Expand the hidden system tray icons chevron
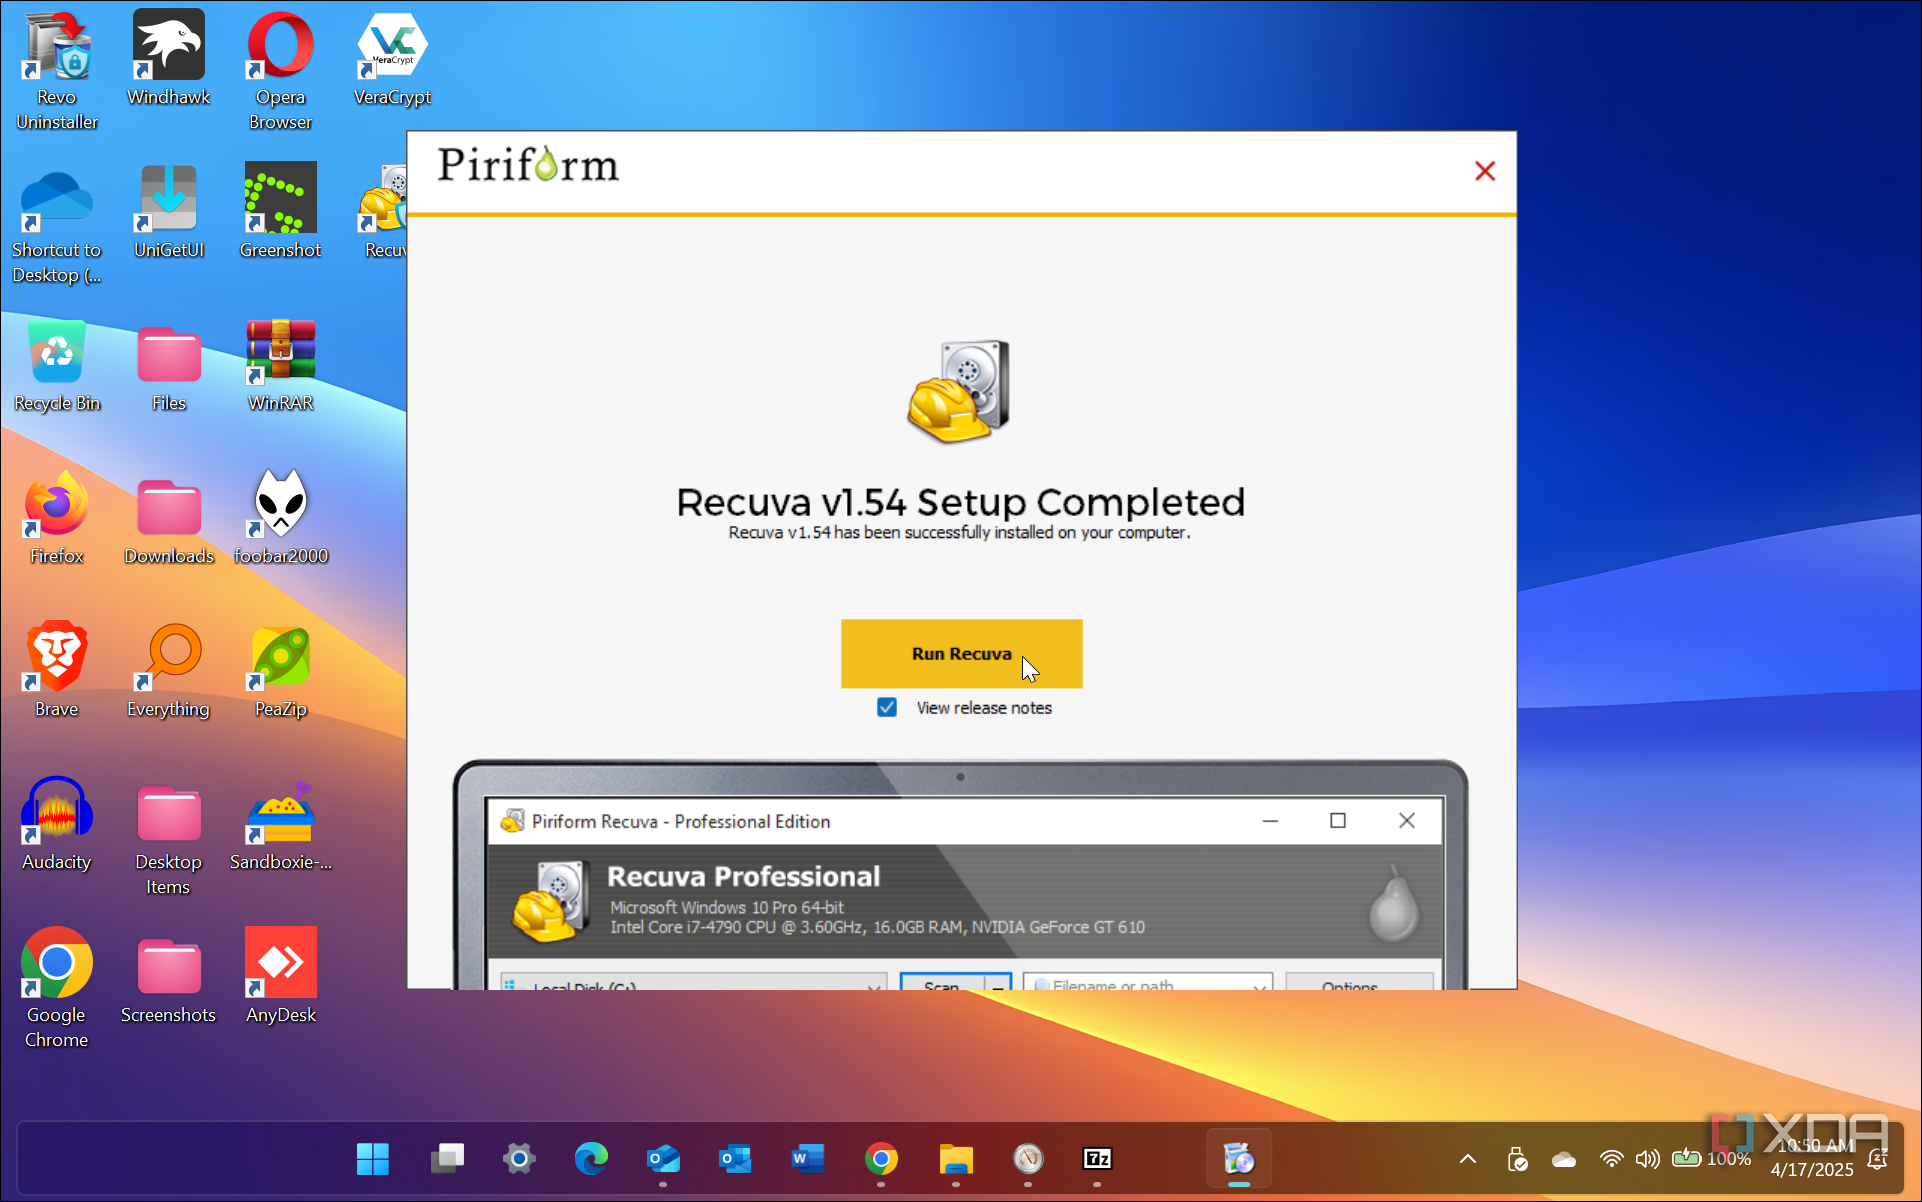Image resolution: width=1922 pixels, height=1202 pixels. point(1467,1159)
